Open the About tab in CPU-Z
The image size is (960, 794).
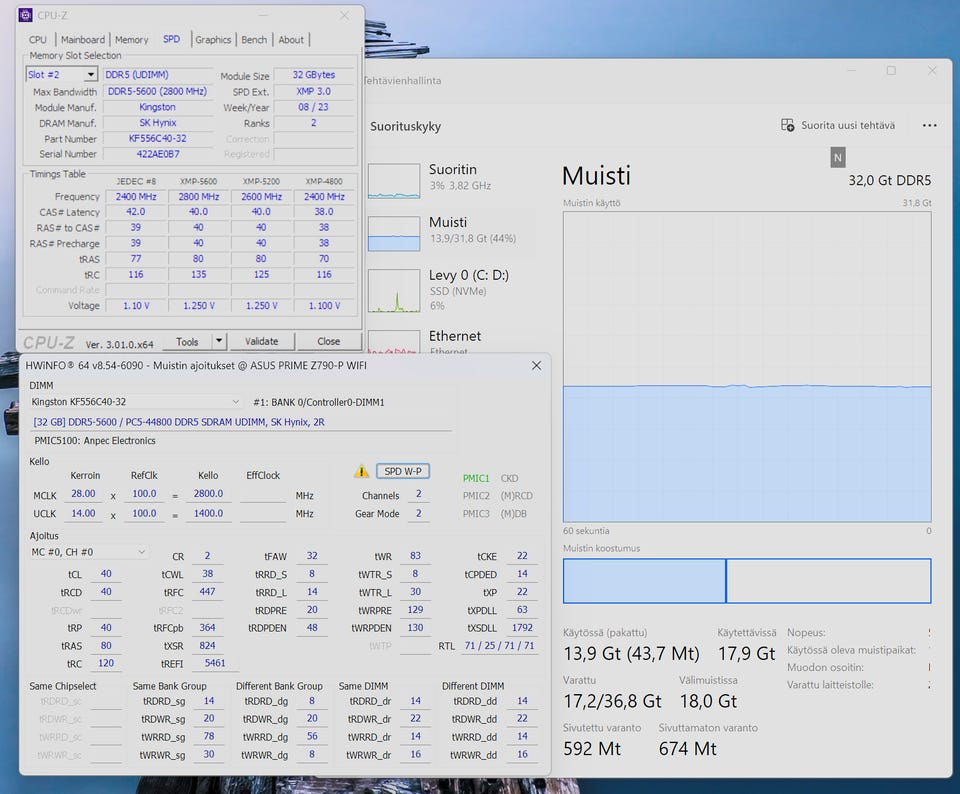(x=291, y=40)
